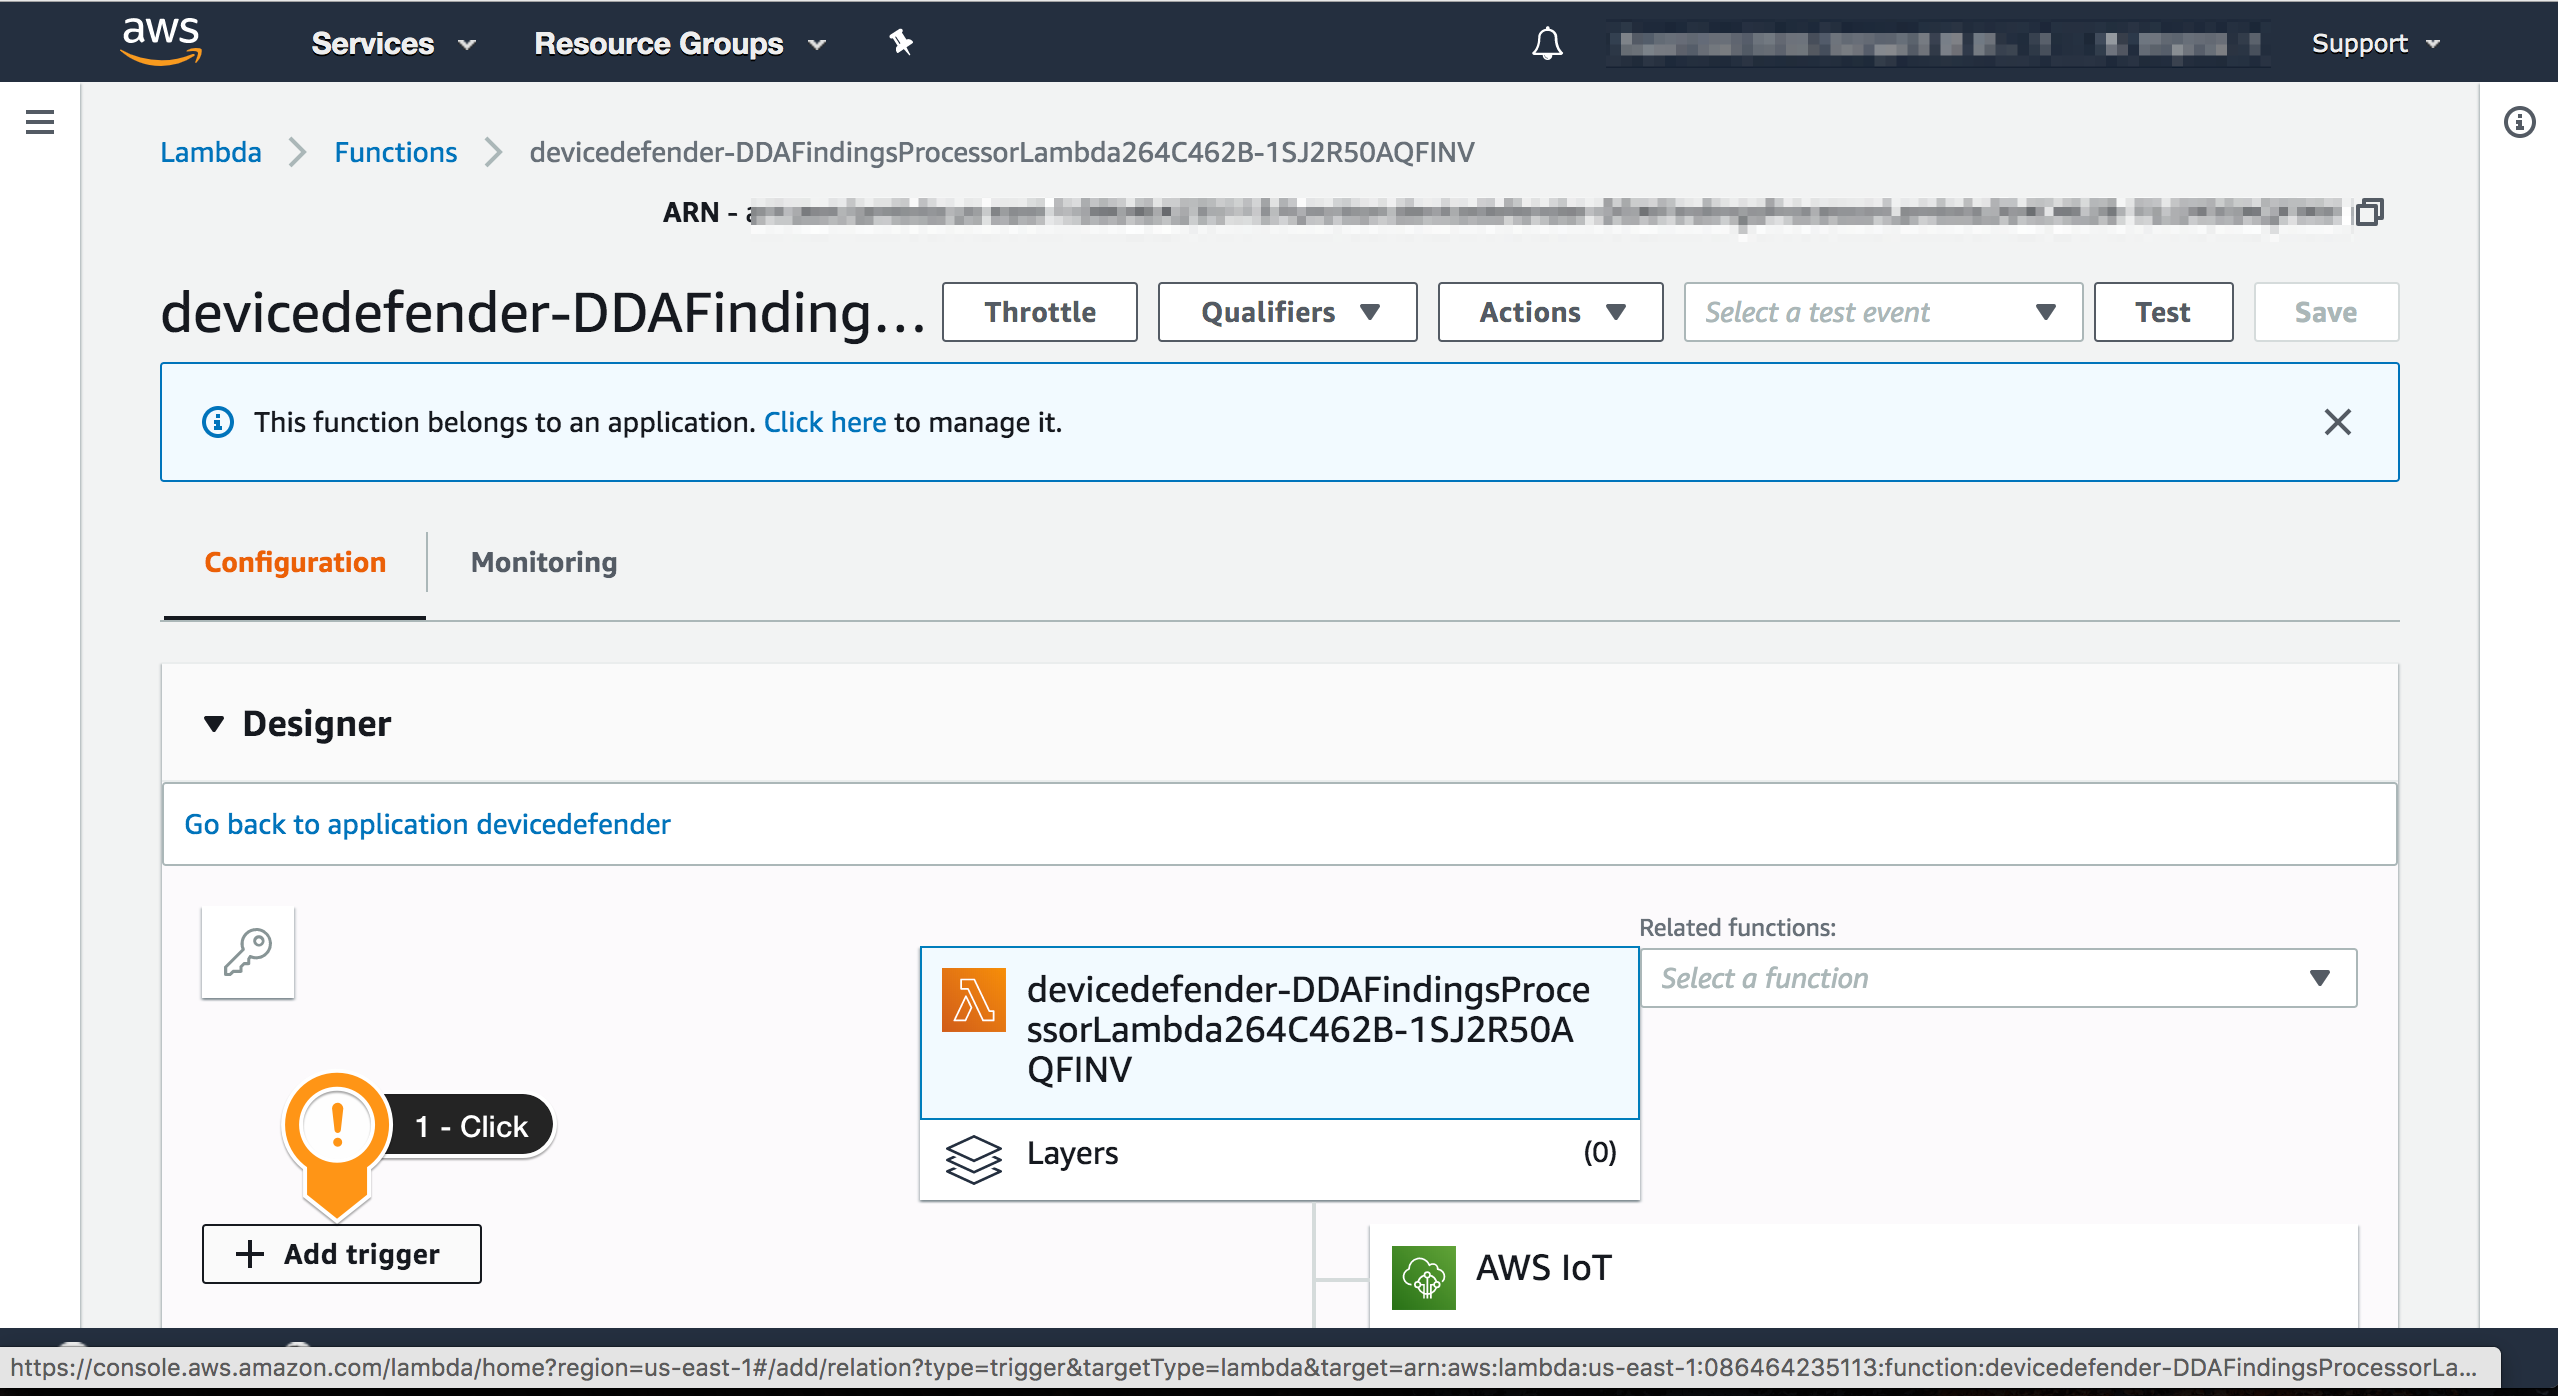
Task: Click the Save button
Action: click(x=2326, y=312)
